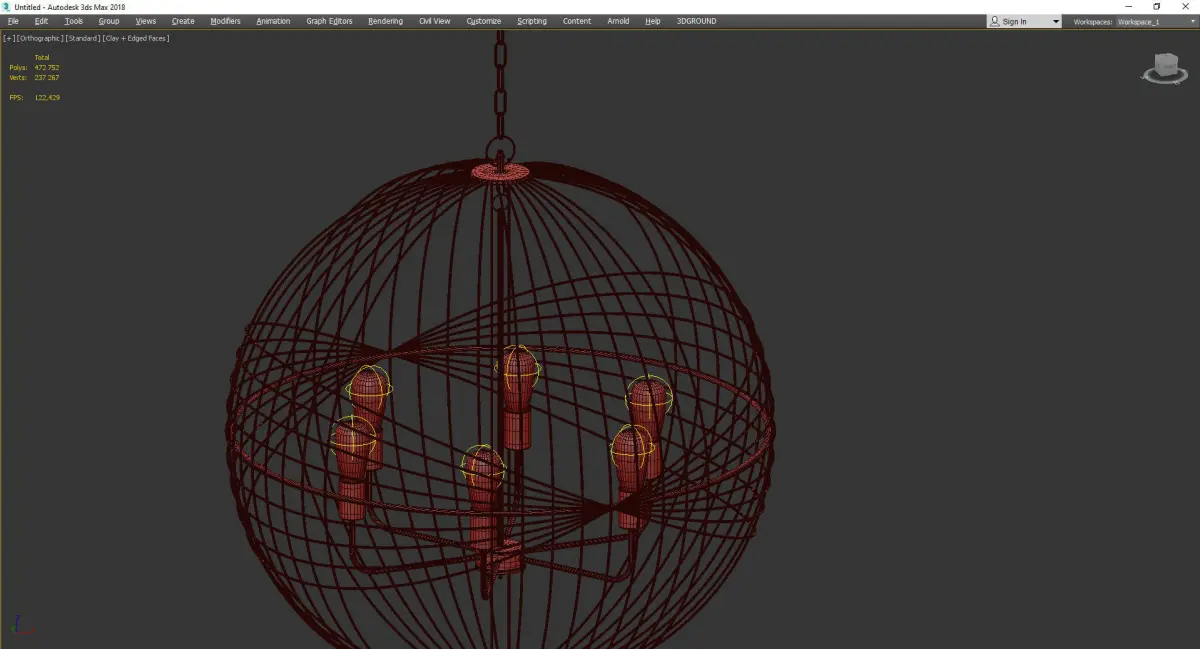This screenshot has height=649, width=1200.
Task: Open the Group menu
Action: pos(109,21)
